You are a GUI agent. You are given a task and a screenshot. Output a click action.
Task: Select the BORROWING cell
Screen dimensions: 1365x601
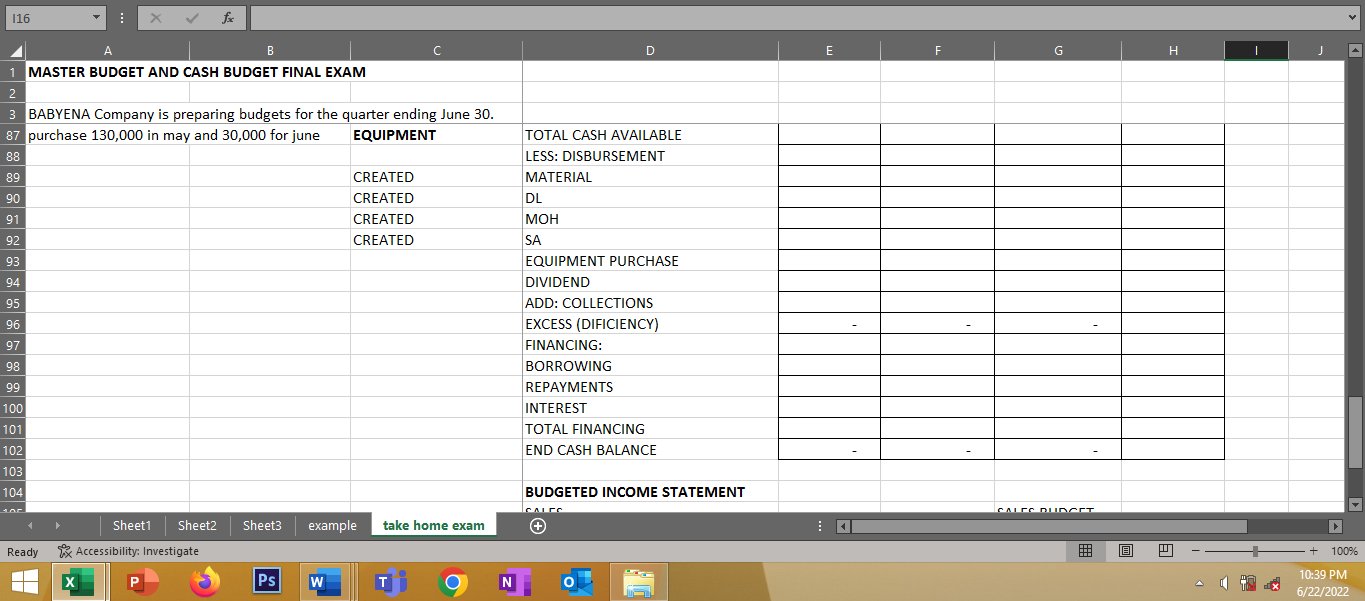tap(650, 366)
